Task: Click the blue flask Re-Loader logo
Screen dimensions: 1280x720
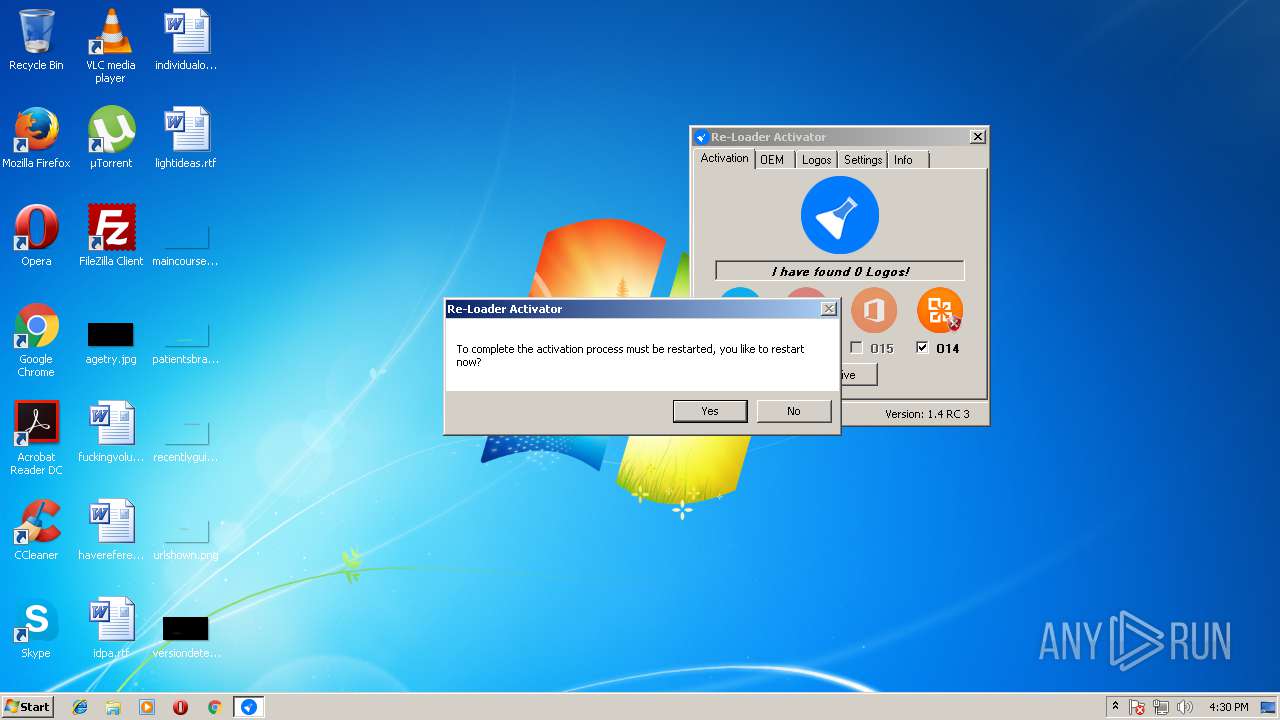Action: click(x=840, y=215)
